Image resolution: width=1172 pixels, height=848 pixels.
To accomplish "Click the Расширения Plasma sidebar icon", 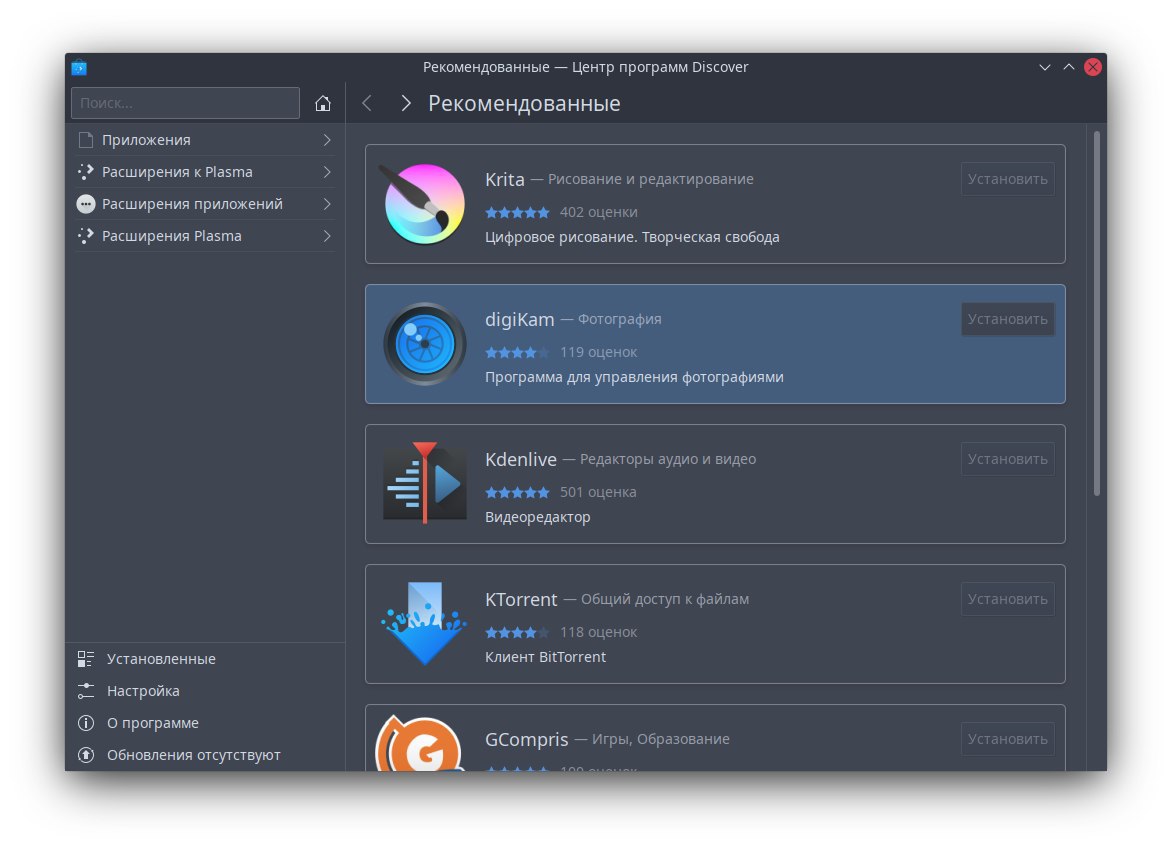I will click(x=86, y=236).
